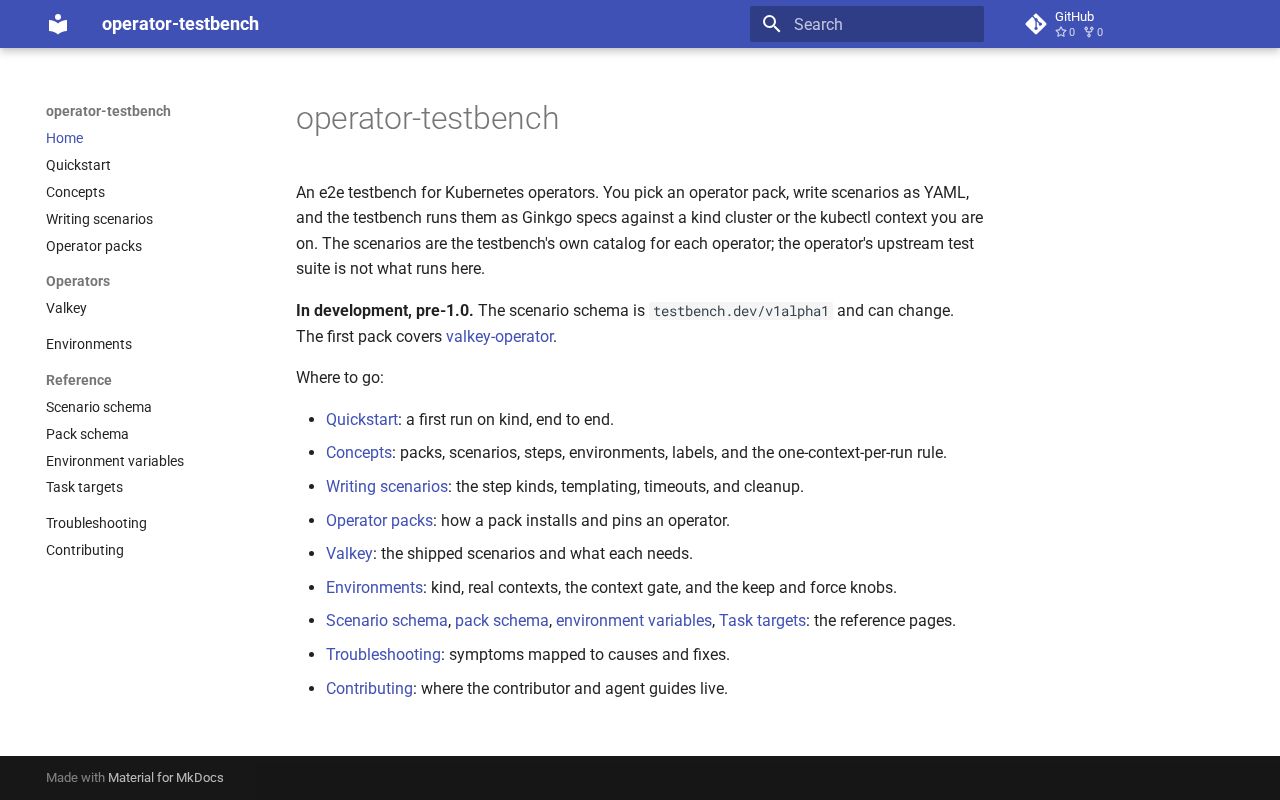Click the operator-testbench header title

tap(180, 24)
